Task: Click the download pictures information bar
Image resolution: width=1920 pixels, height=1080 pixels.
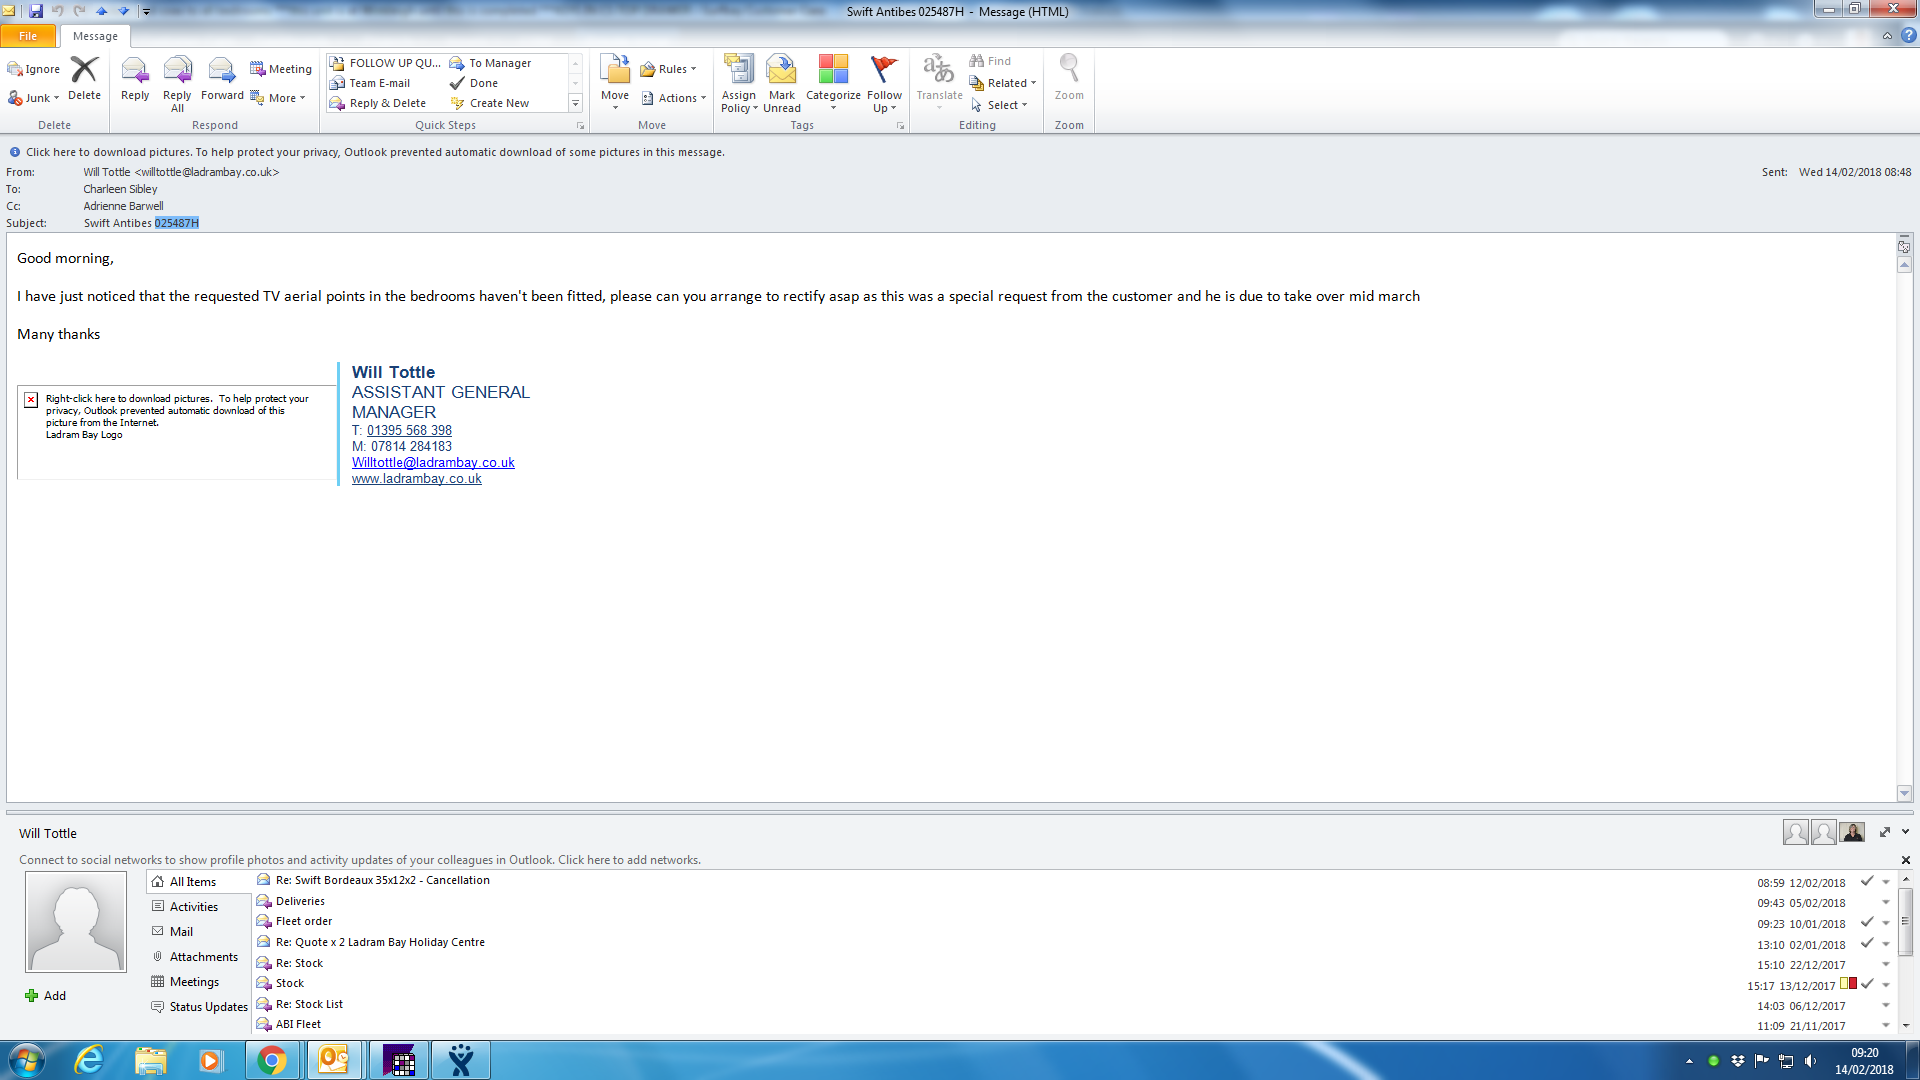Action: (x=375, y=152)
